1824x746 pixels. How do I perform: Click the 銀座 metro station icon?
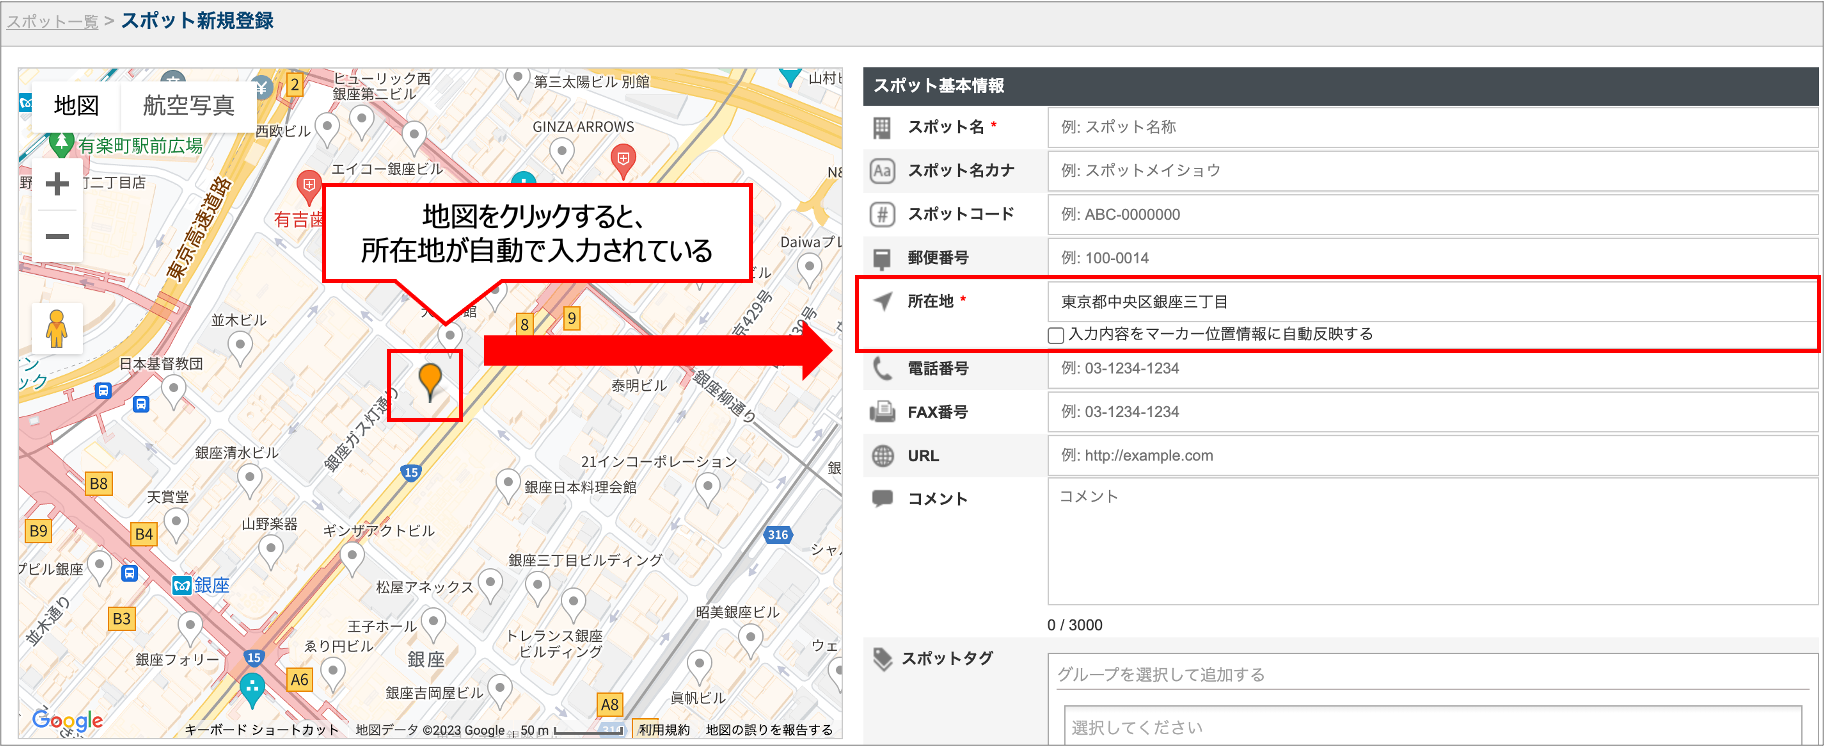point(182,585)
